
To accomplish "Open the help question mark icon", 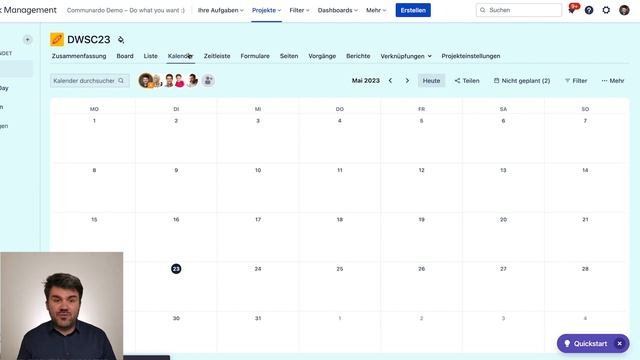I will pos(589,10).
